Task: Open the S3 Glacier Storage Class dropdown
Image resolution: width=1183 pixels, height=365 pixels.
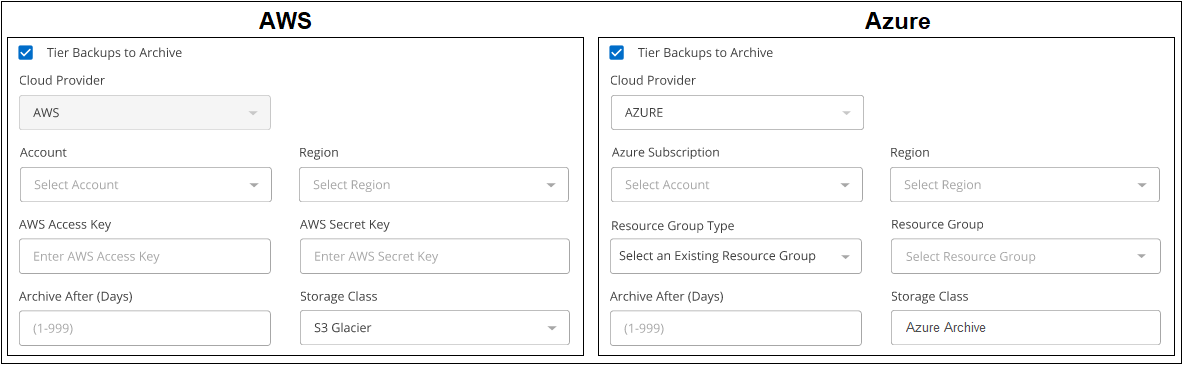Action: [x=435, y=328]
